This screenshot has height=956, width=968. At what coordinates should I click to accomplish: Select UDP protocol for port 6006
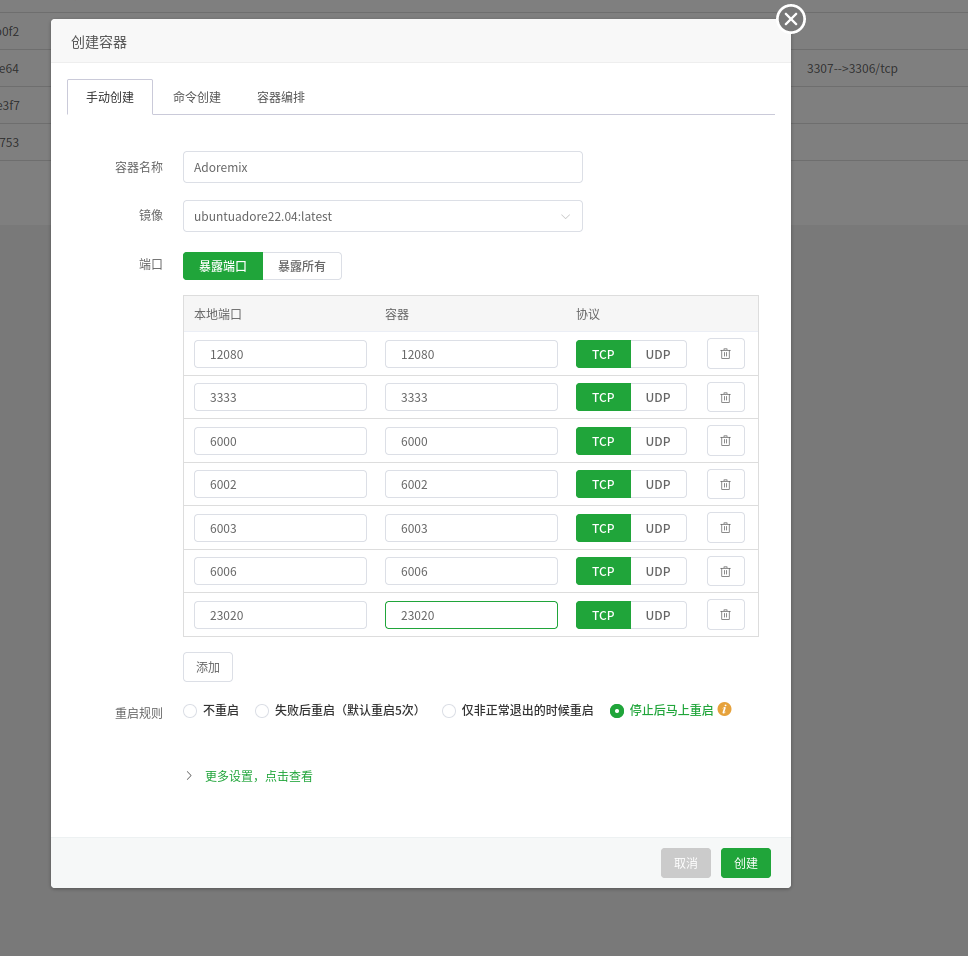click(x=658, y=572)
